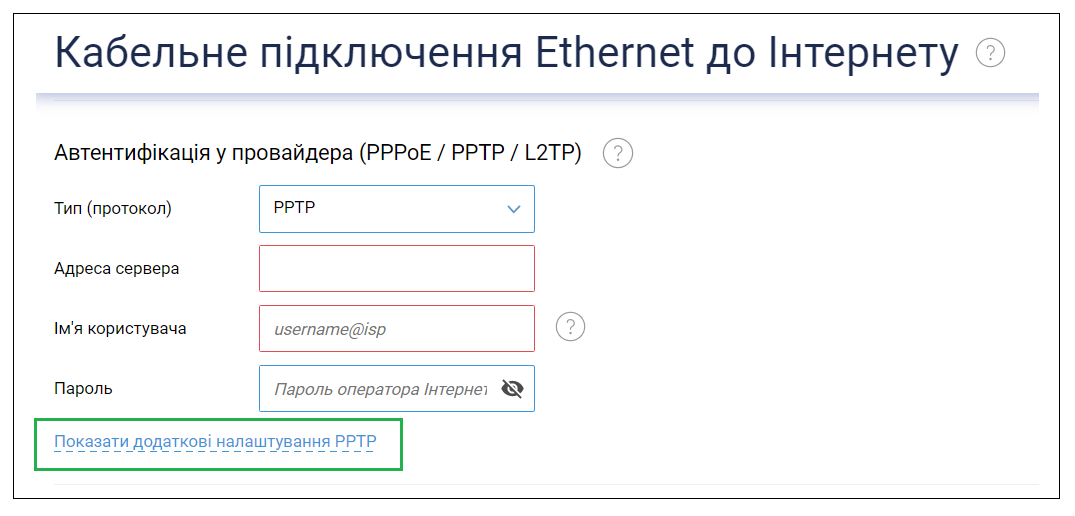This screenshot has width=1075, height=516.
Task: Open the Тип (протокол) dropdown
Action: coord(397,208)
